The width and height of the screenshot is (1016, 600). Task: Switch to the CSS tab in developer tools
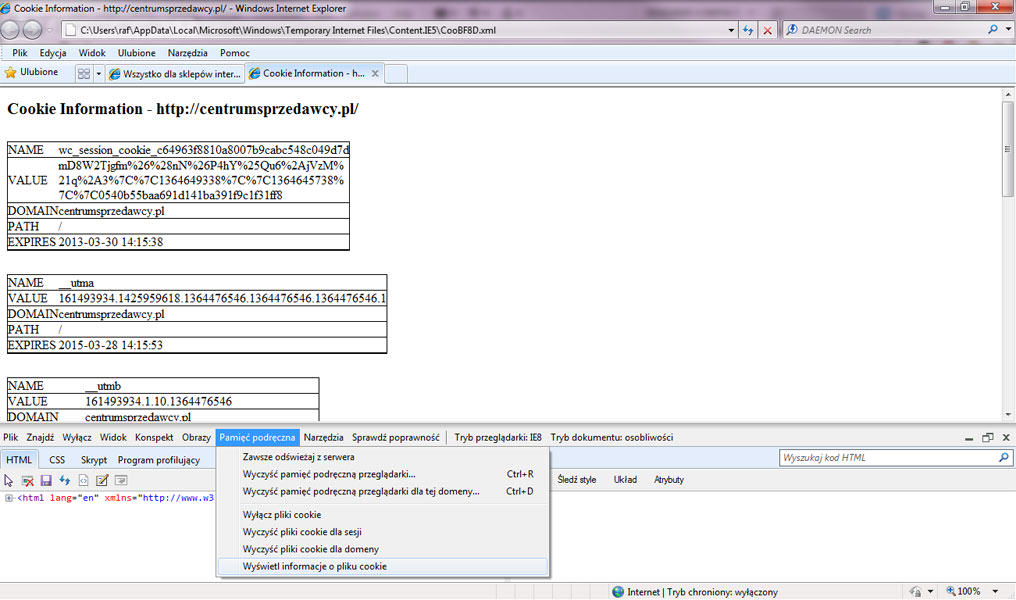point(57,460)
